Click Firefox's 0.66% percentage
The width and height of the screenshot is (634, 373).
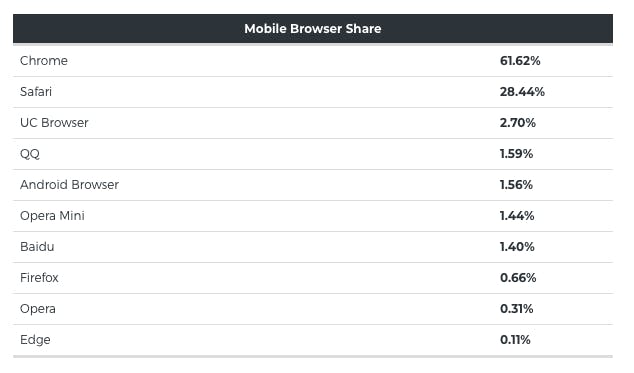pyautogui.click(x=518, y=278)
